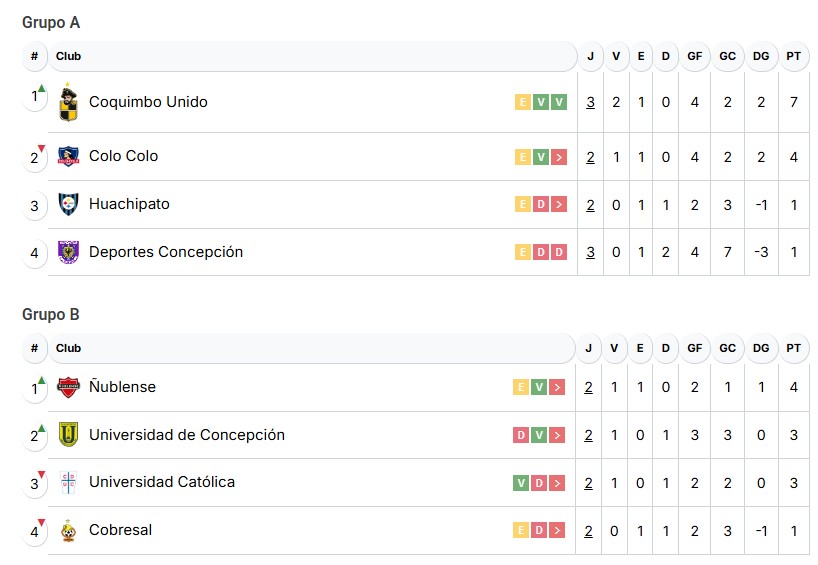Click the Ñublense club crest
818x565 pixels.
[x=68, y=387]
